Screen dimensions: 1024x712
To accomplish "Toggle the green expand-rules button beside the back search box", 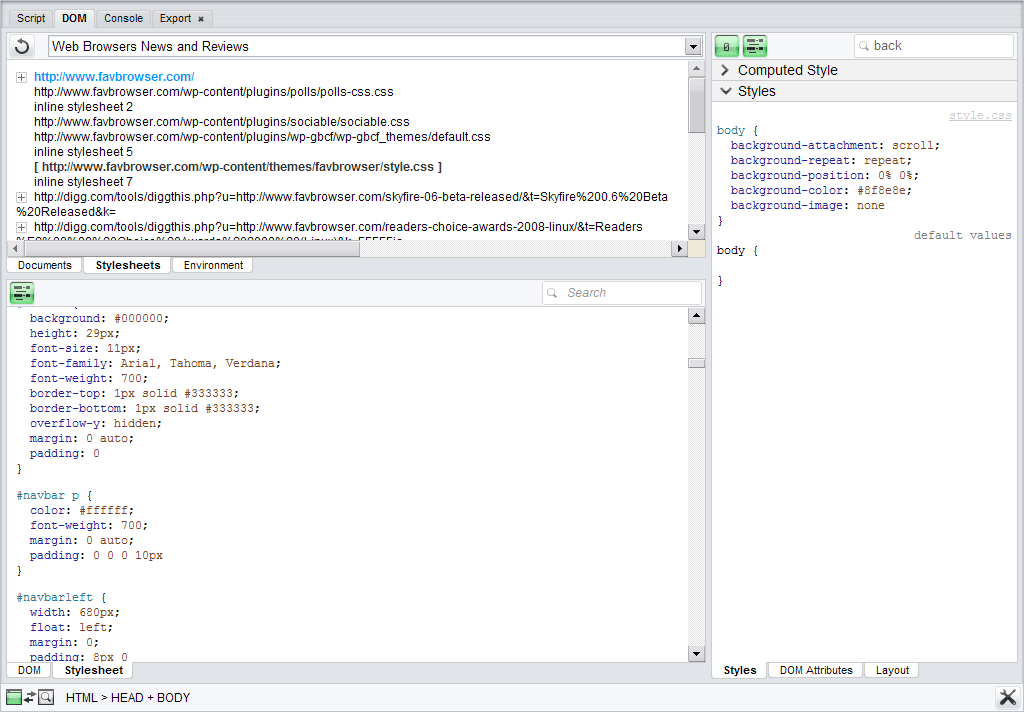I will click(755, 46).
